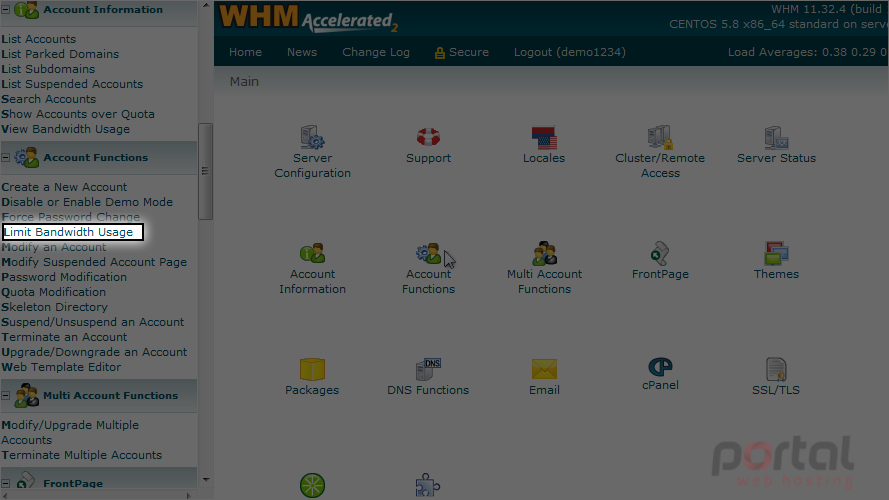Image resolution: width=889 pixels, height=500 pixels.
Task: Click the sidebar scroll down arrow
Action: [205, 480]
